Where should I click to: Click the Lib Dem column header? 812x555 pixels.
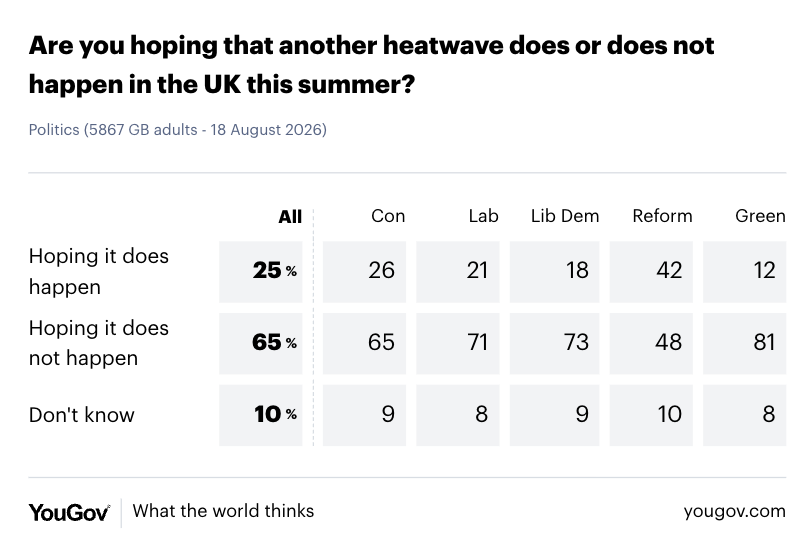pos(564,216)
